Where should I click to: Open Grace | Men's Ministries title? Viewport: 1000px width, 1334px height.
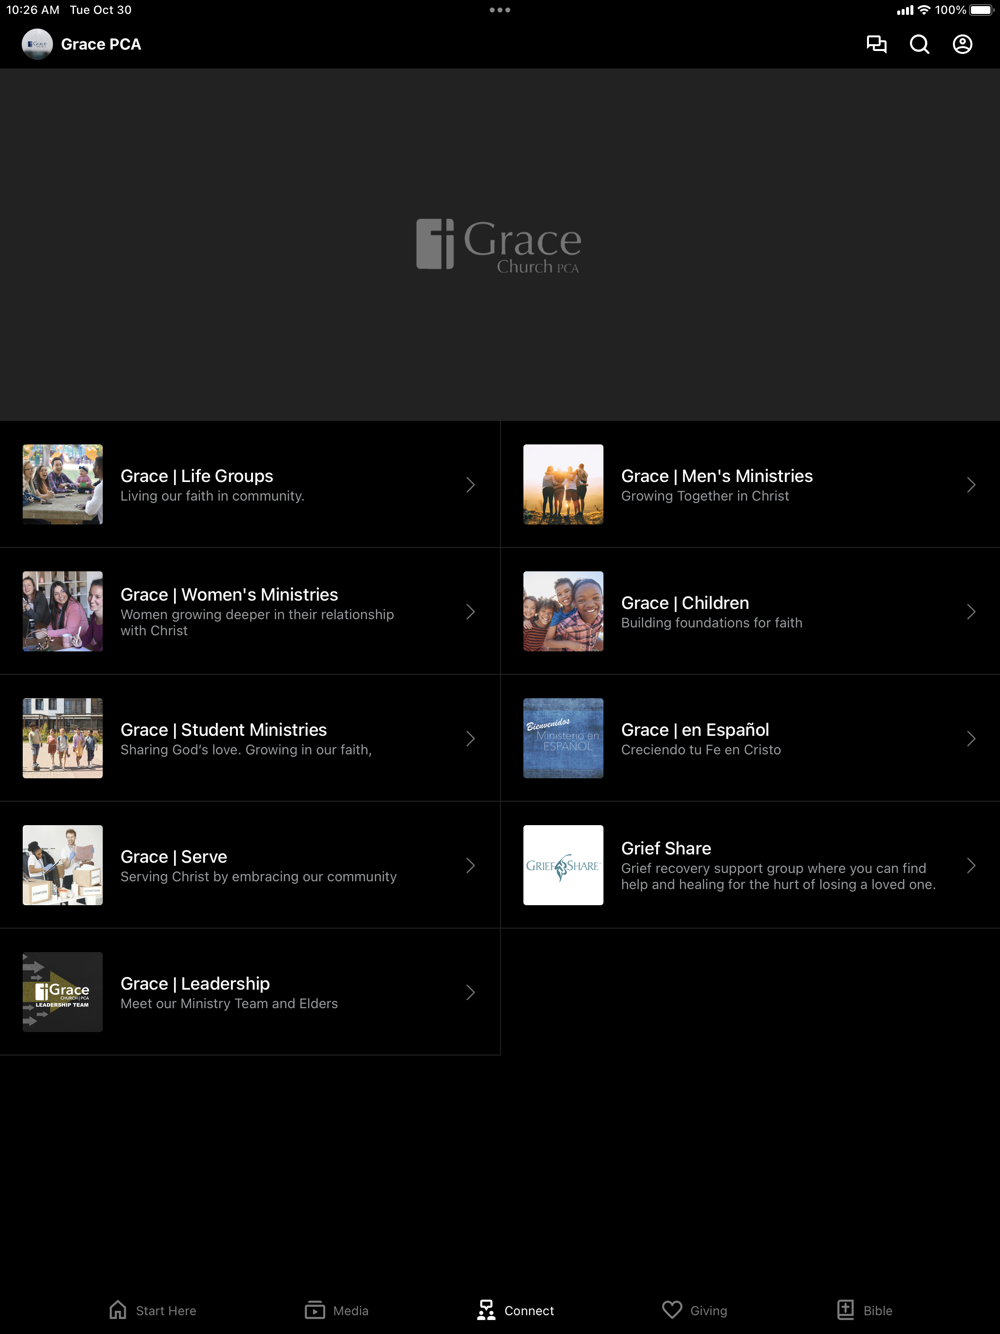[x=717, y=476]
